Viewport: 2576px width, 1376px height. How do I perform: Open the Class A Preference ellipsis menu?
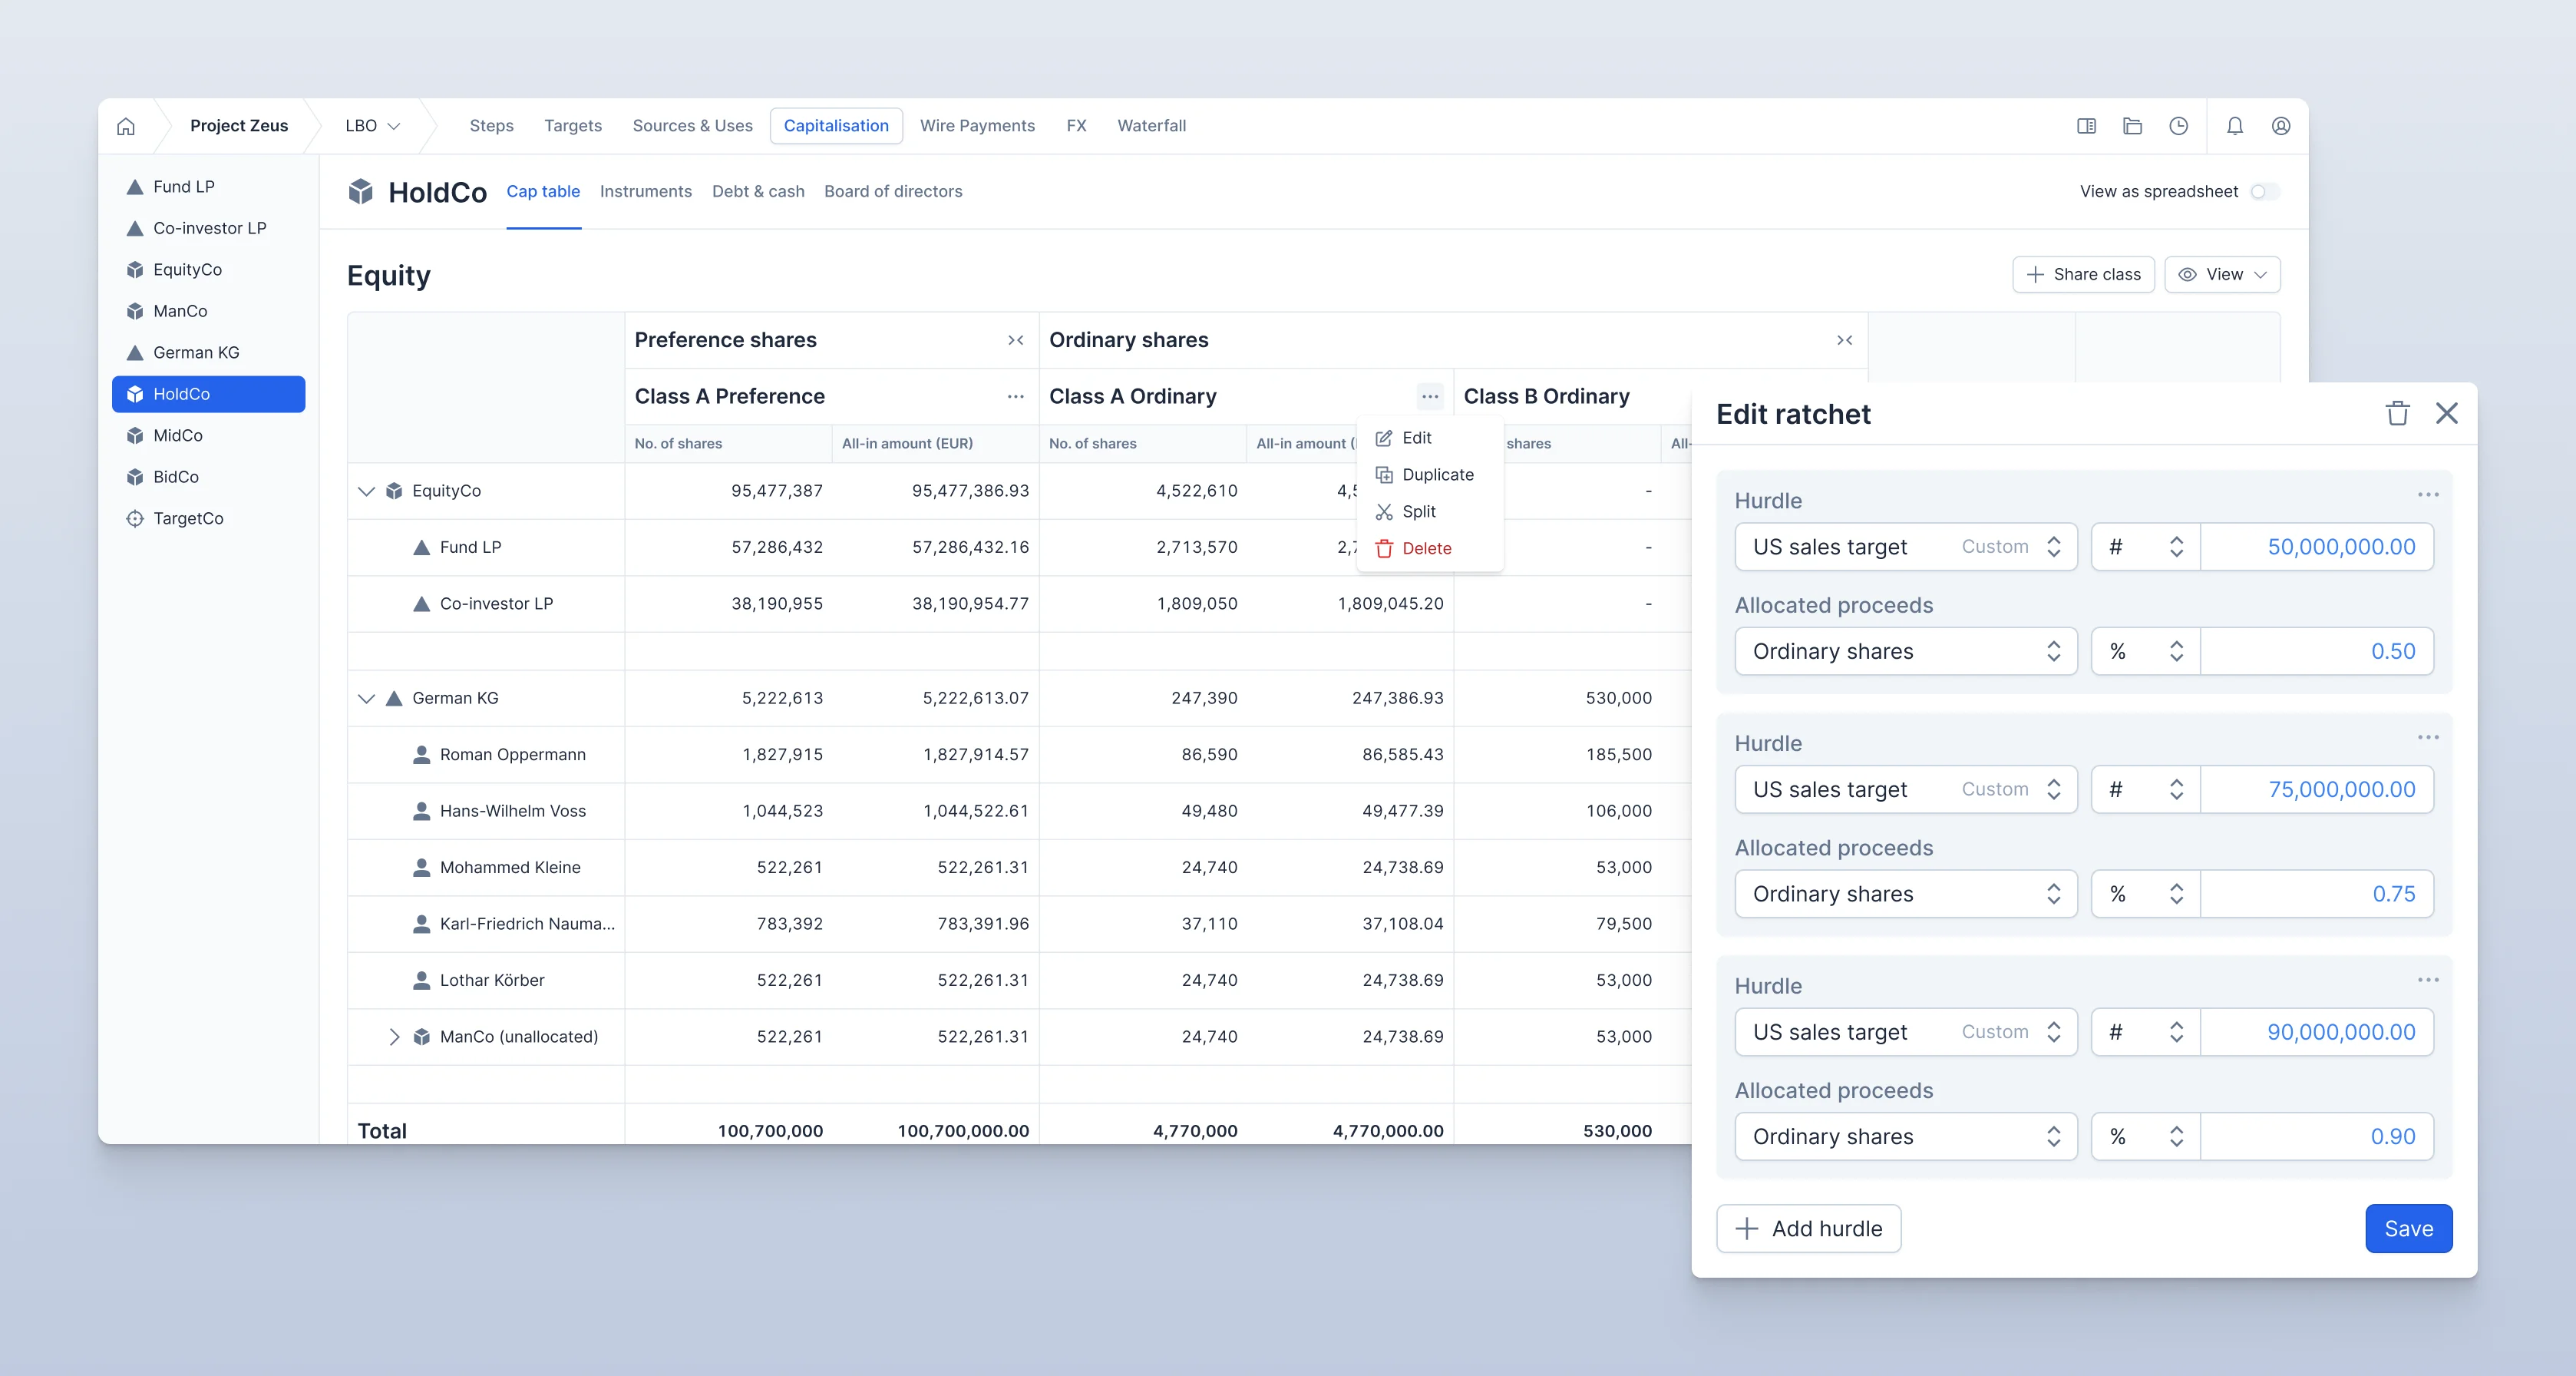[x=1016, y=396]
